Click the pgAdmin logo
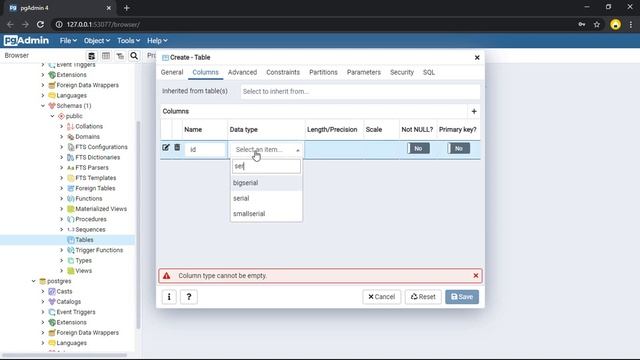The width and height of the screenshot is (640, 360). pos(27,40)
